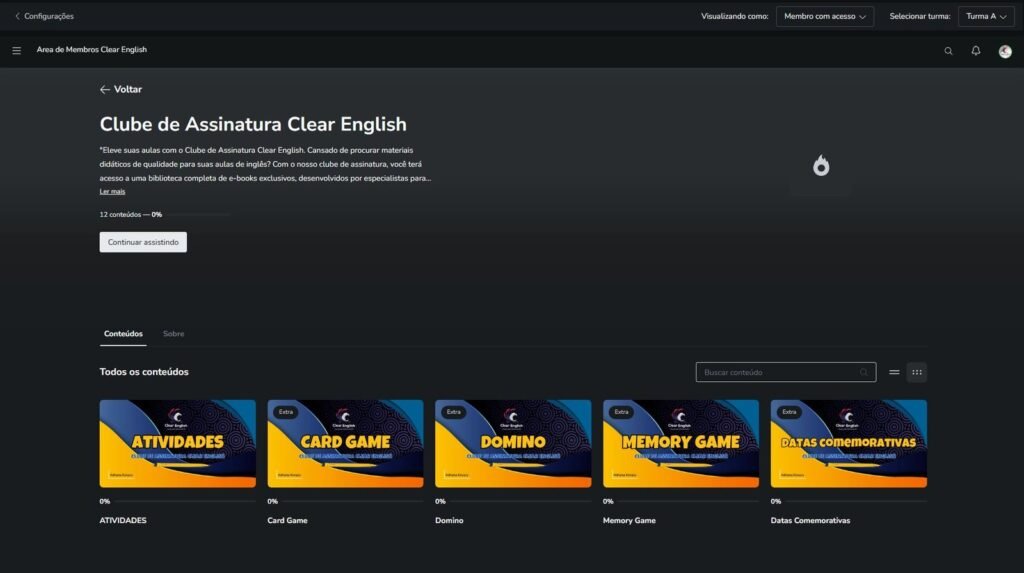Viewport: 1024px width, 573px height.
Task: Select the Conteúdos tab
Action: 123,334
